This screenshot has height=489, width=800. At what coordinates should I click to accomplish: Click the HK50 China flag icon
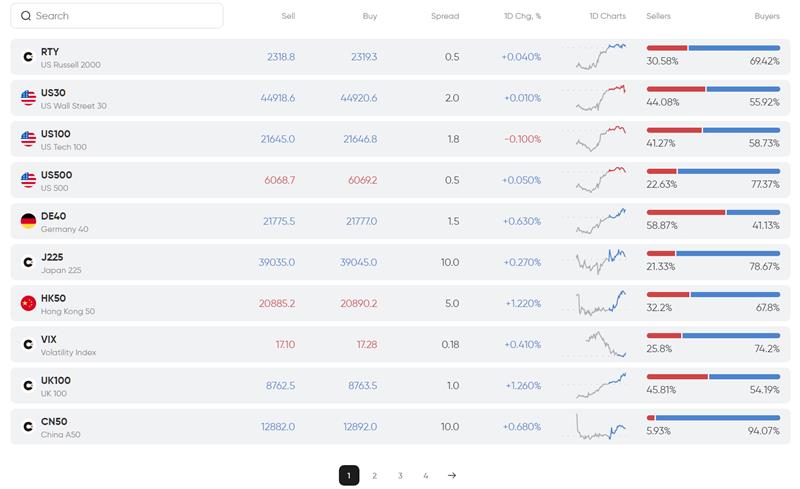tap(28, 303)
